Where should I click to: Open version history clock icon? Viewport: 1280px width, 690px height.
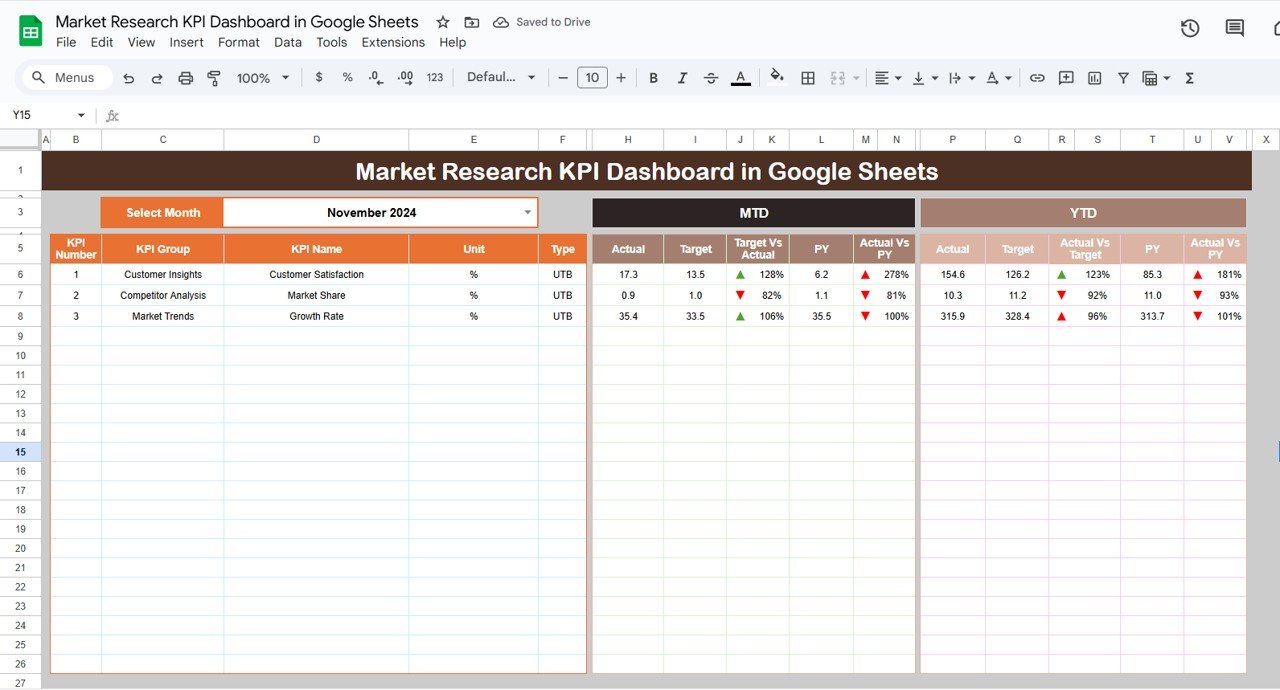coord(1190,28)
